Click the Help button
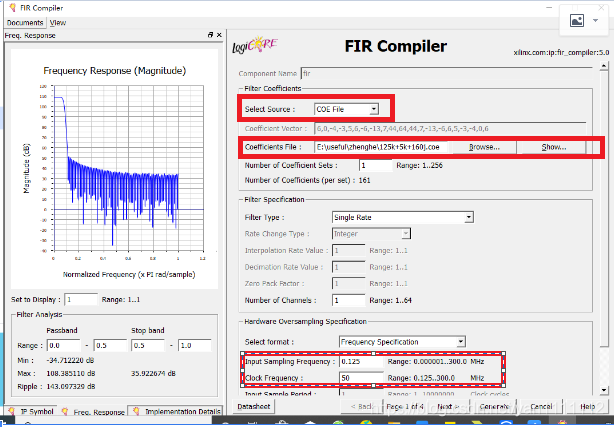The width and height of the screenshot is (614, 427). (x=587, y=407)
